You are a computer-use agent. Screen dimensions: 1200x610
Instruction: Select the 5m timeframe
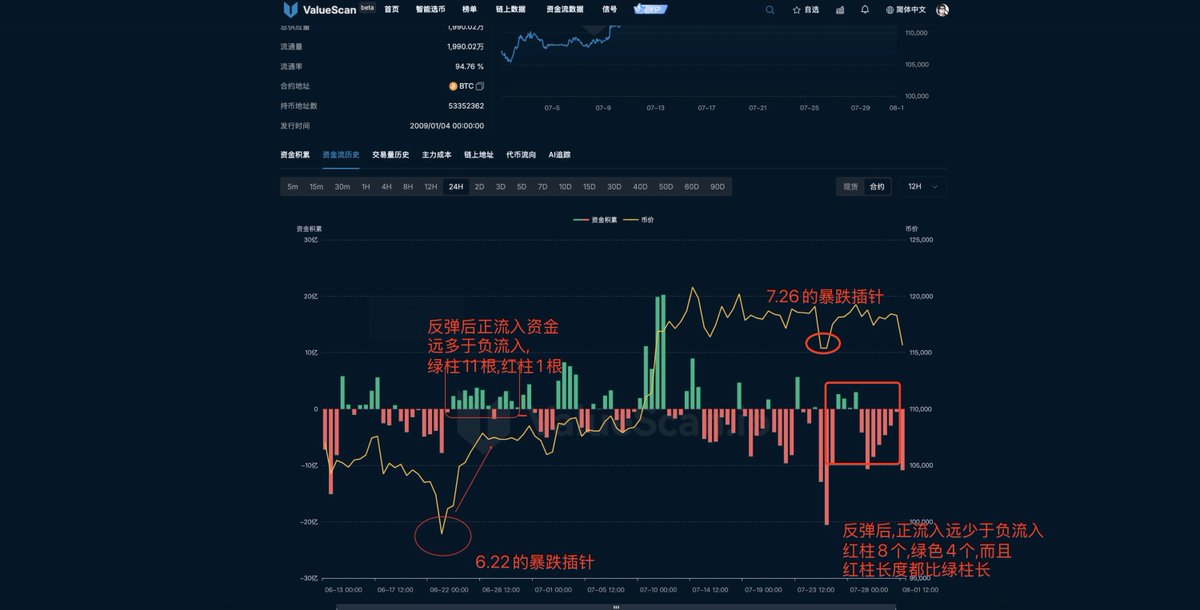tap(292, 186)
